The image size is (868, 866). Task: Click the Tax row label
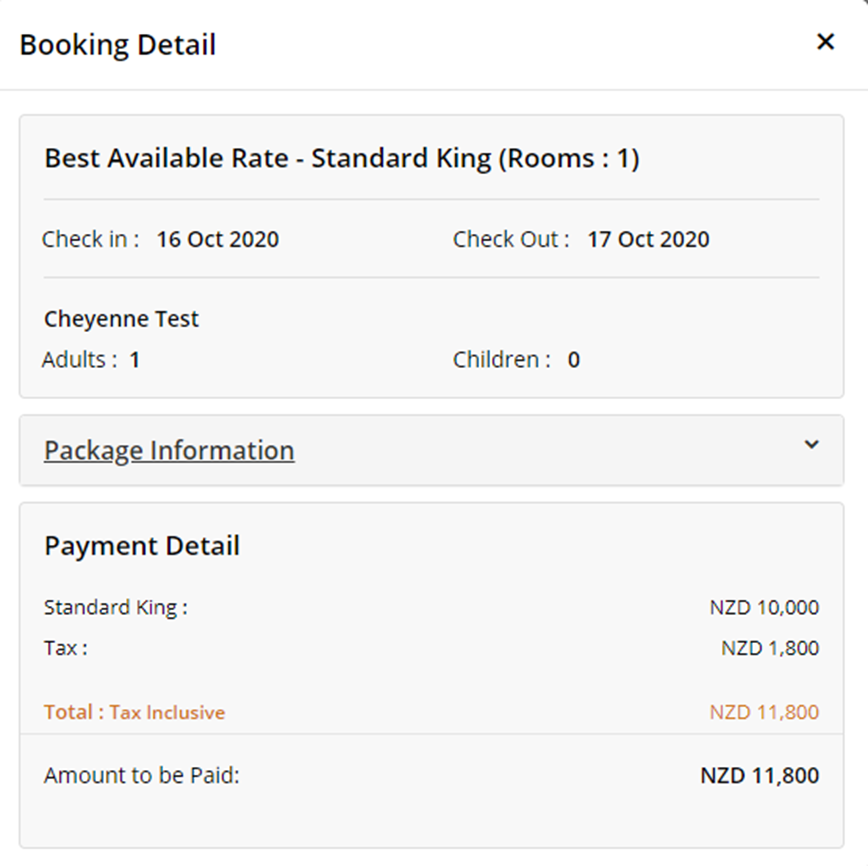pos(65,648)
